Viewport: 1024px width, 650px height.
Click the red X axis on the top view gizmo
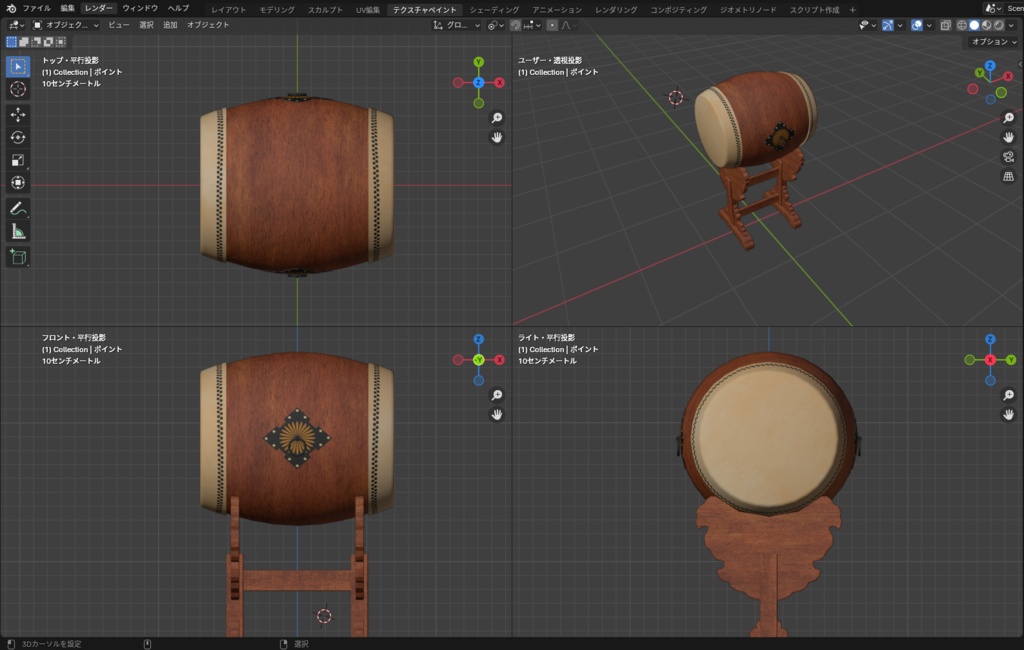500,82
